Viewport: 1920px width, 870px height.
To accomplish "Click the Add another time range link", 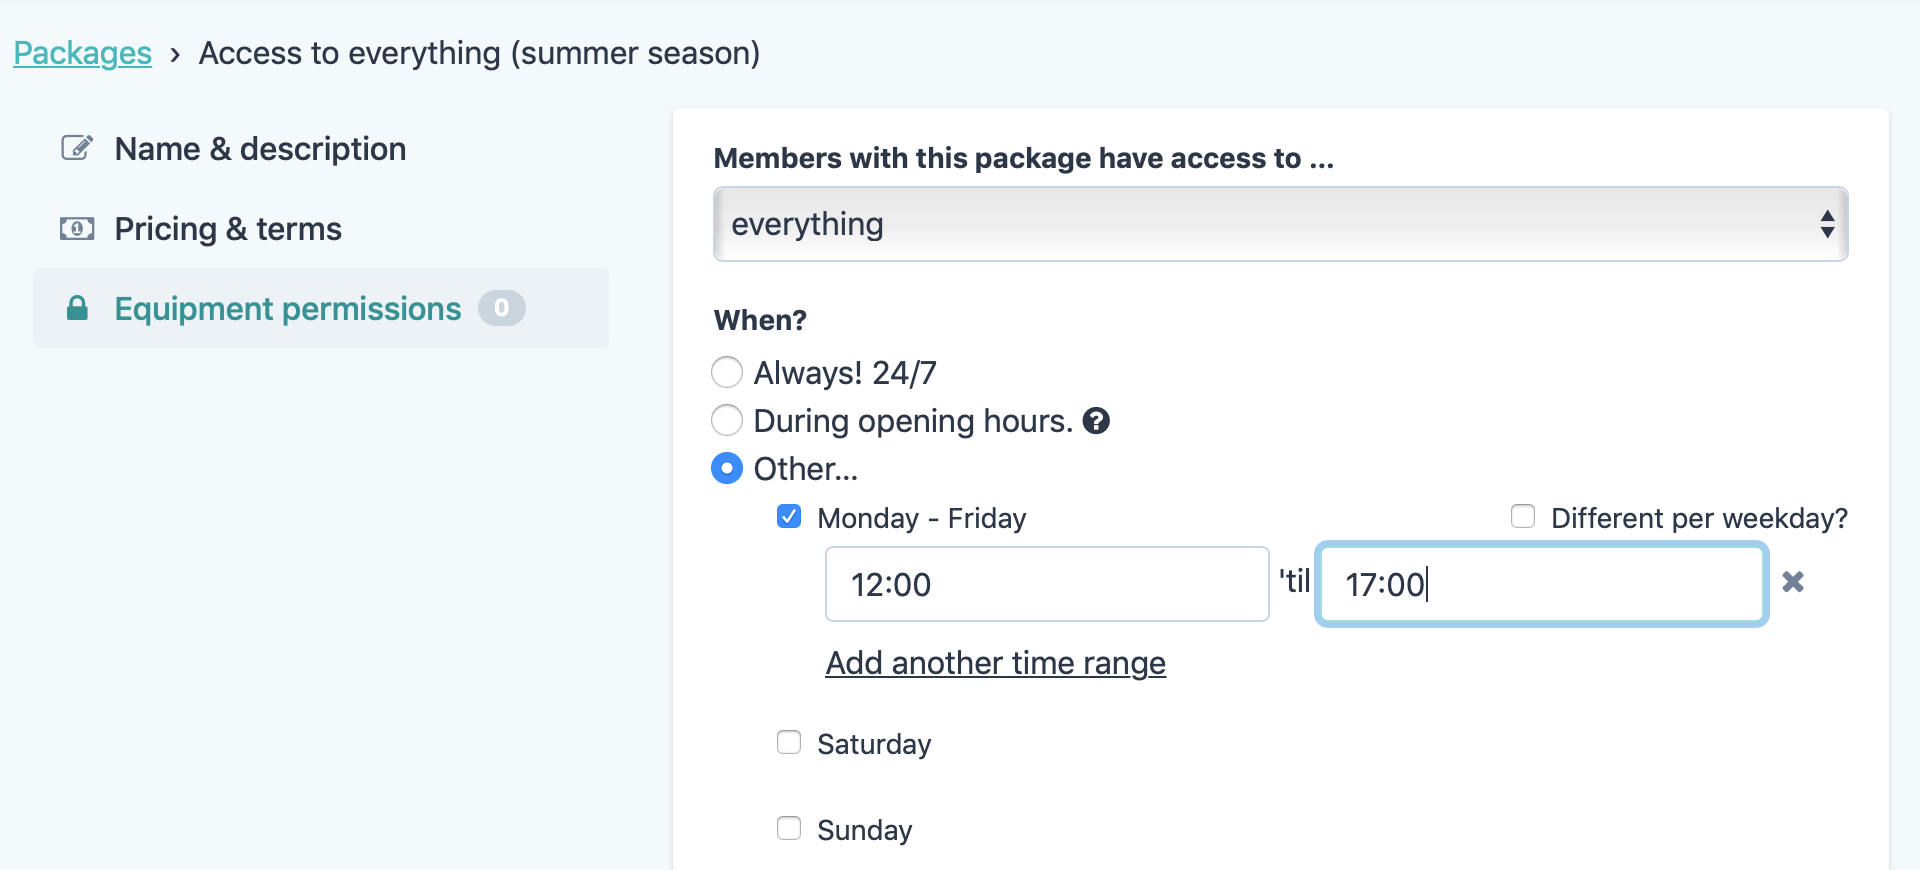I will pyautogui.click(x=995, y=663).
